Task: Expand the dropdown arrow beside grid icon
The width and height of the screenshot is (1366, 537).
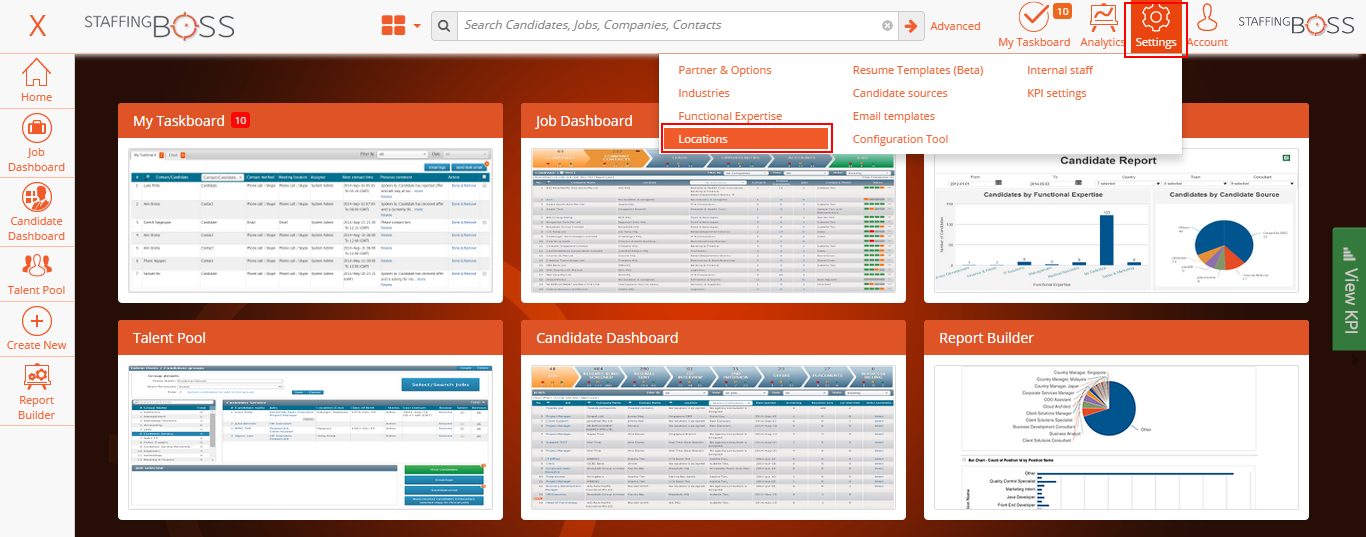Action: [416, 26]
